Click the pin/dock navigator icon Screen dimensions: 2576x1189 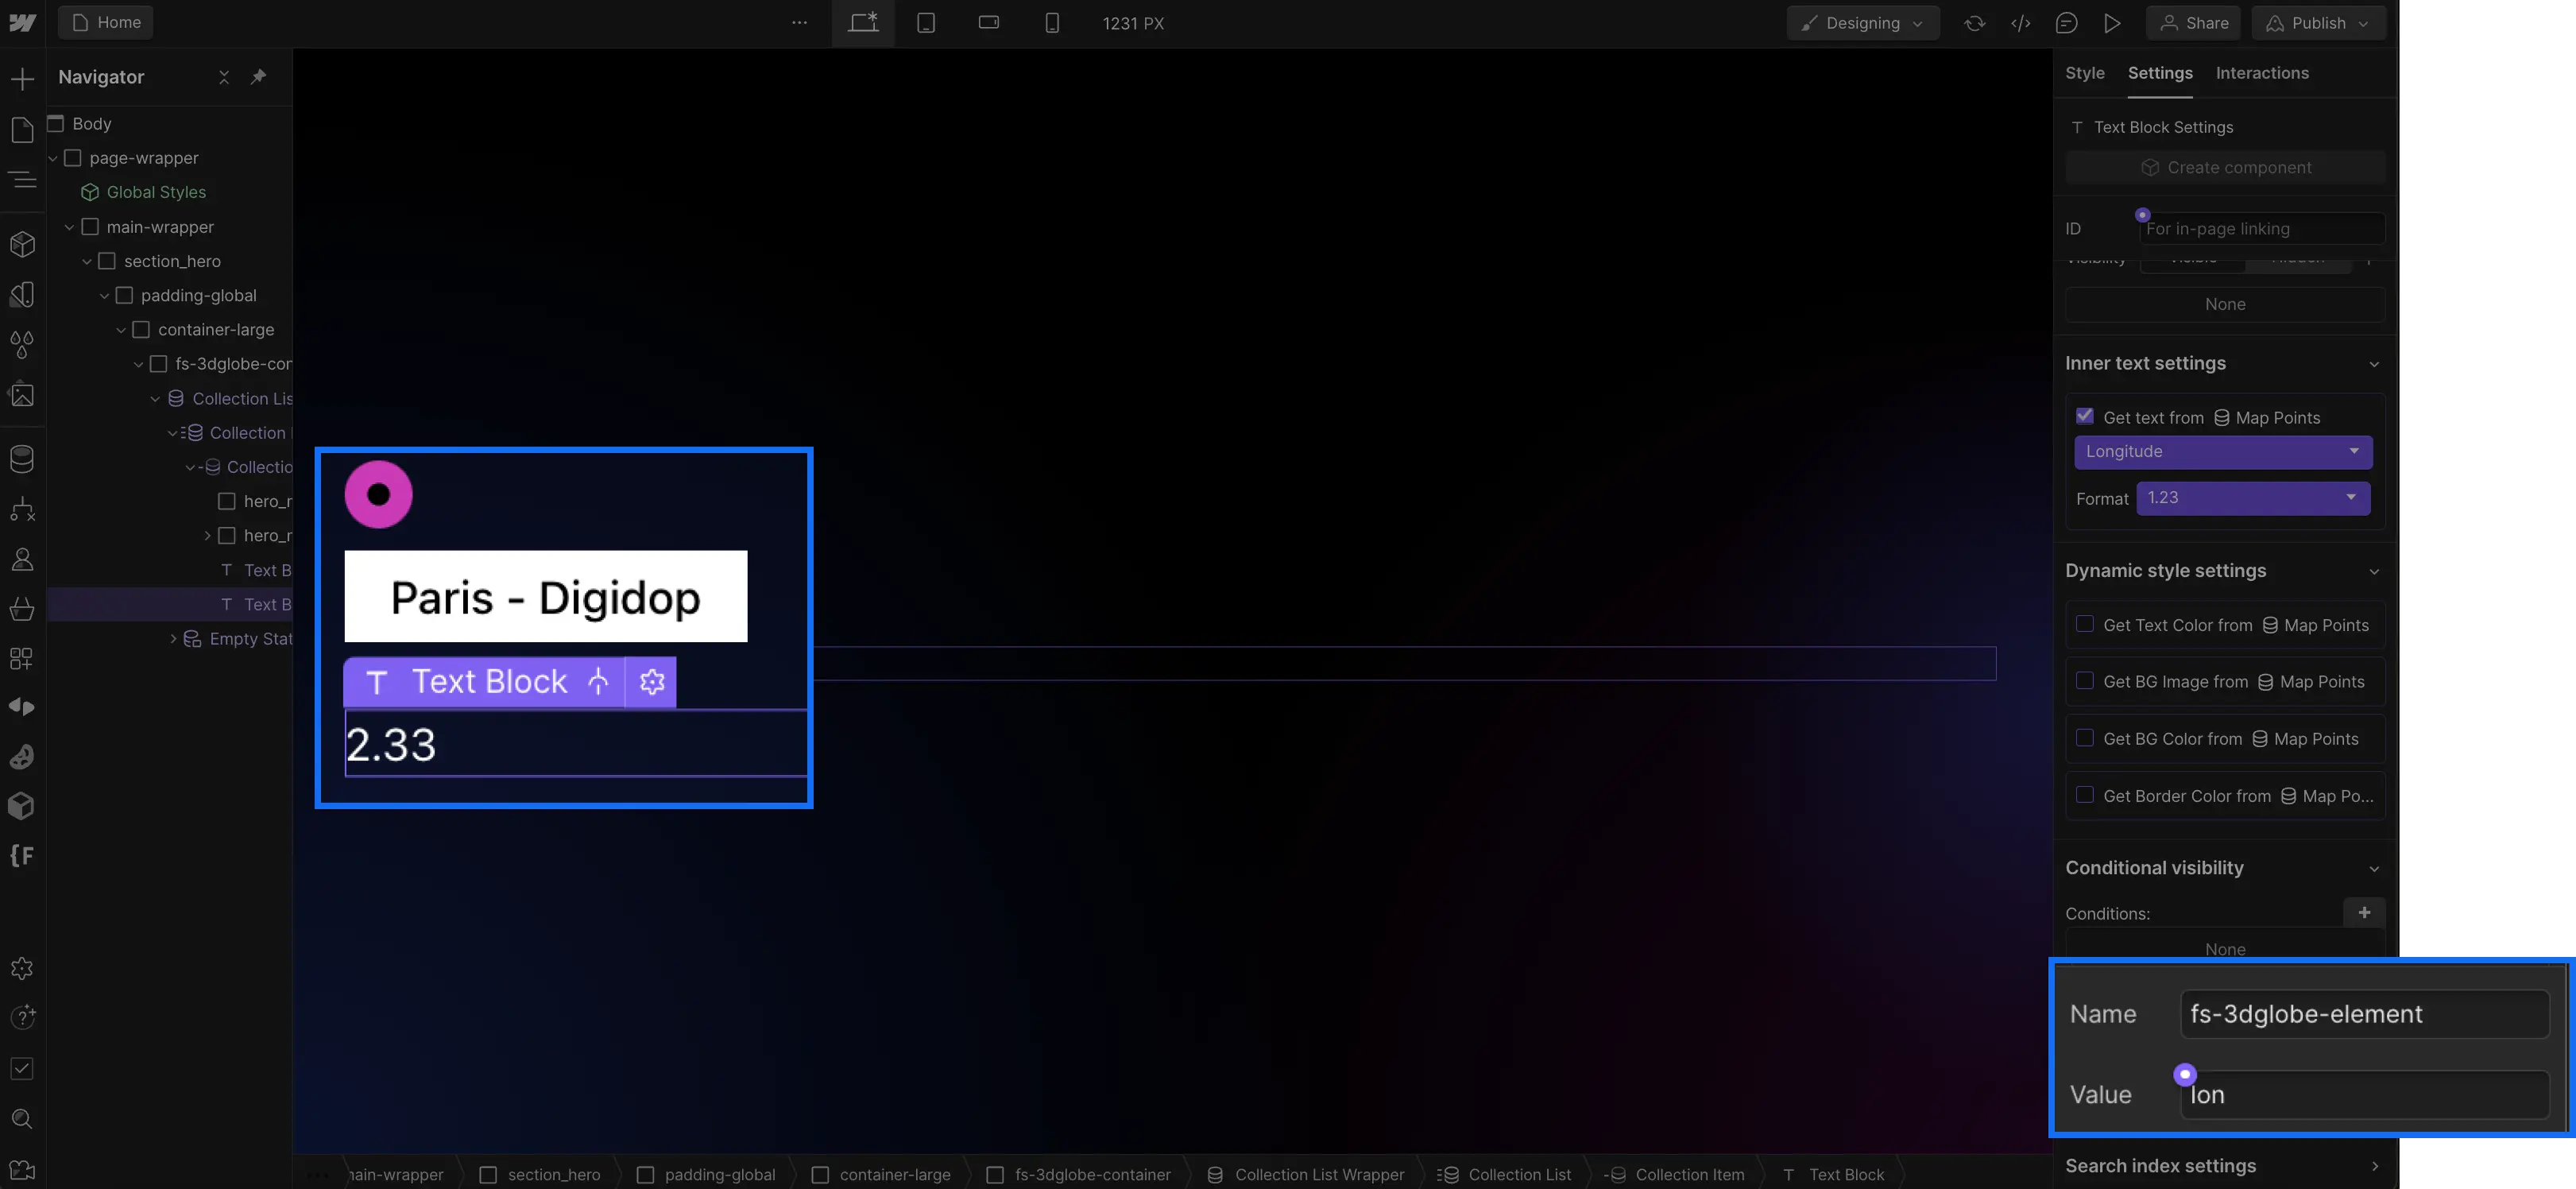click(260, 76)
